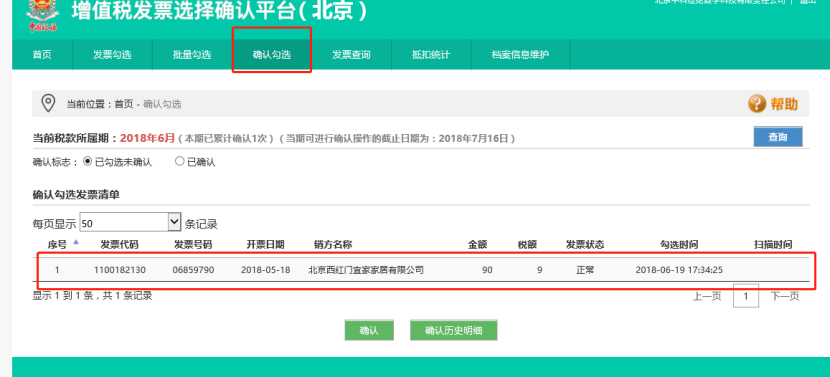This screenshot has height=377, width=830.
Task: Click 首页 in the breadcrumb
Action: pyautogui.click(x=124, y=104)
